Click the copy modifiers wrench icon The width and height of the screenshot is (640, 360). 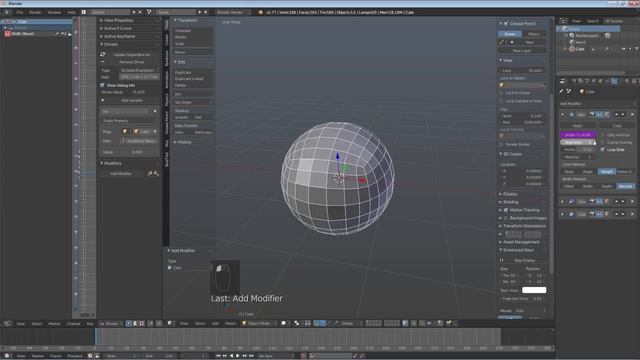150,173
